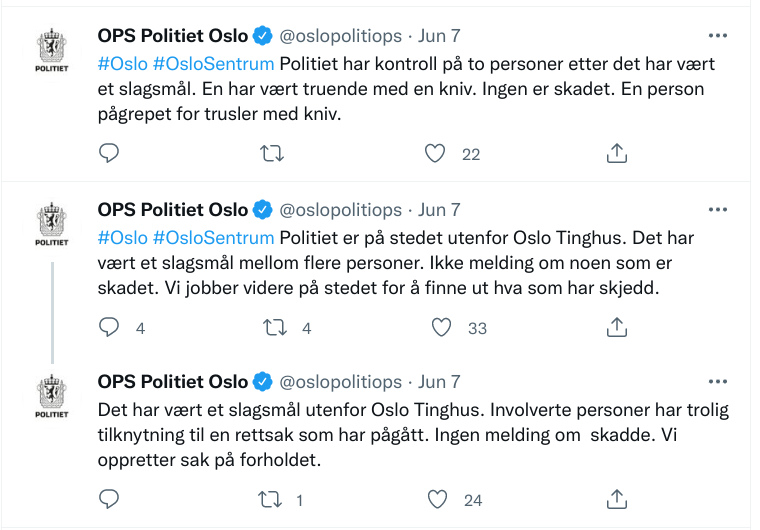Share the first tweet about the arrest
Screen dimensions: 760x530
coord(617,153)
